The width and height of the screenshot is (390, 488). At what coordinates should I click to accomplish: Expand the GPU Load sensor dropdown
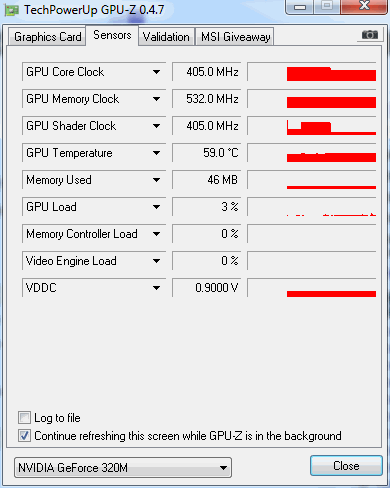tap(156, 207)
